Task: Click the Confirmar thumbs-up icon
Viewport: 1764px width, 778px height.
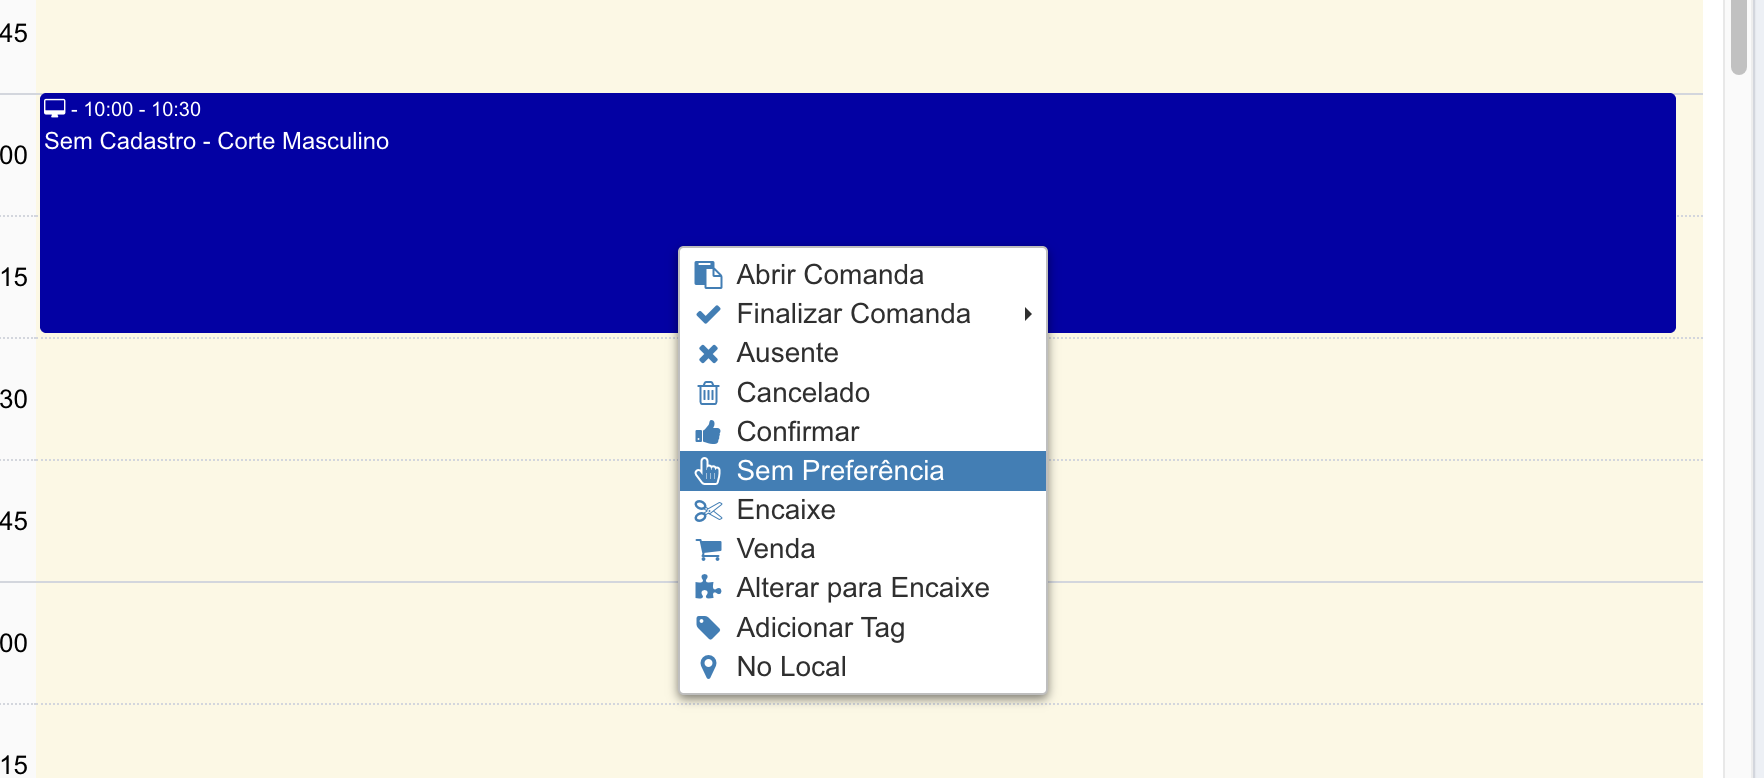Action: pos(708,432)
